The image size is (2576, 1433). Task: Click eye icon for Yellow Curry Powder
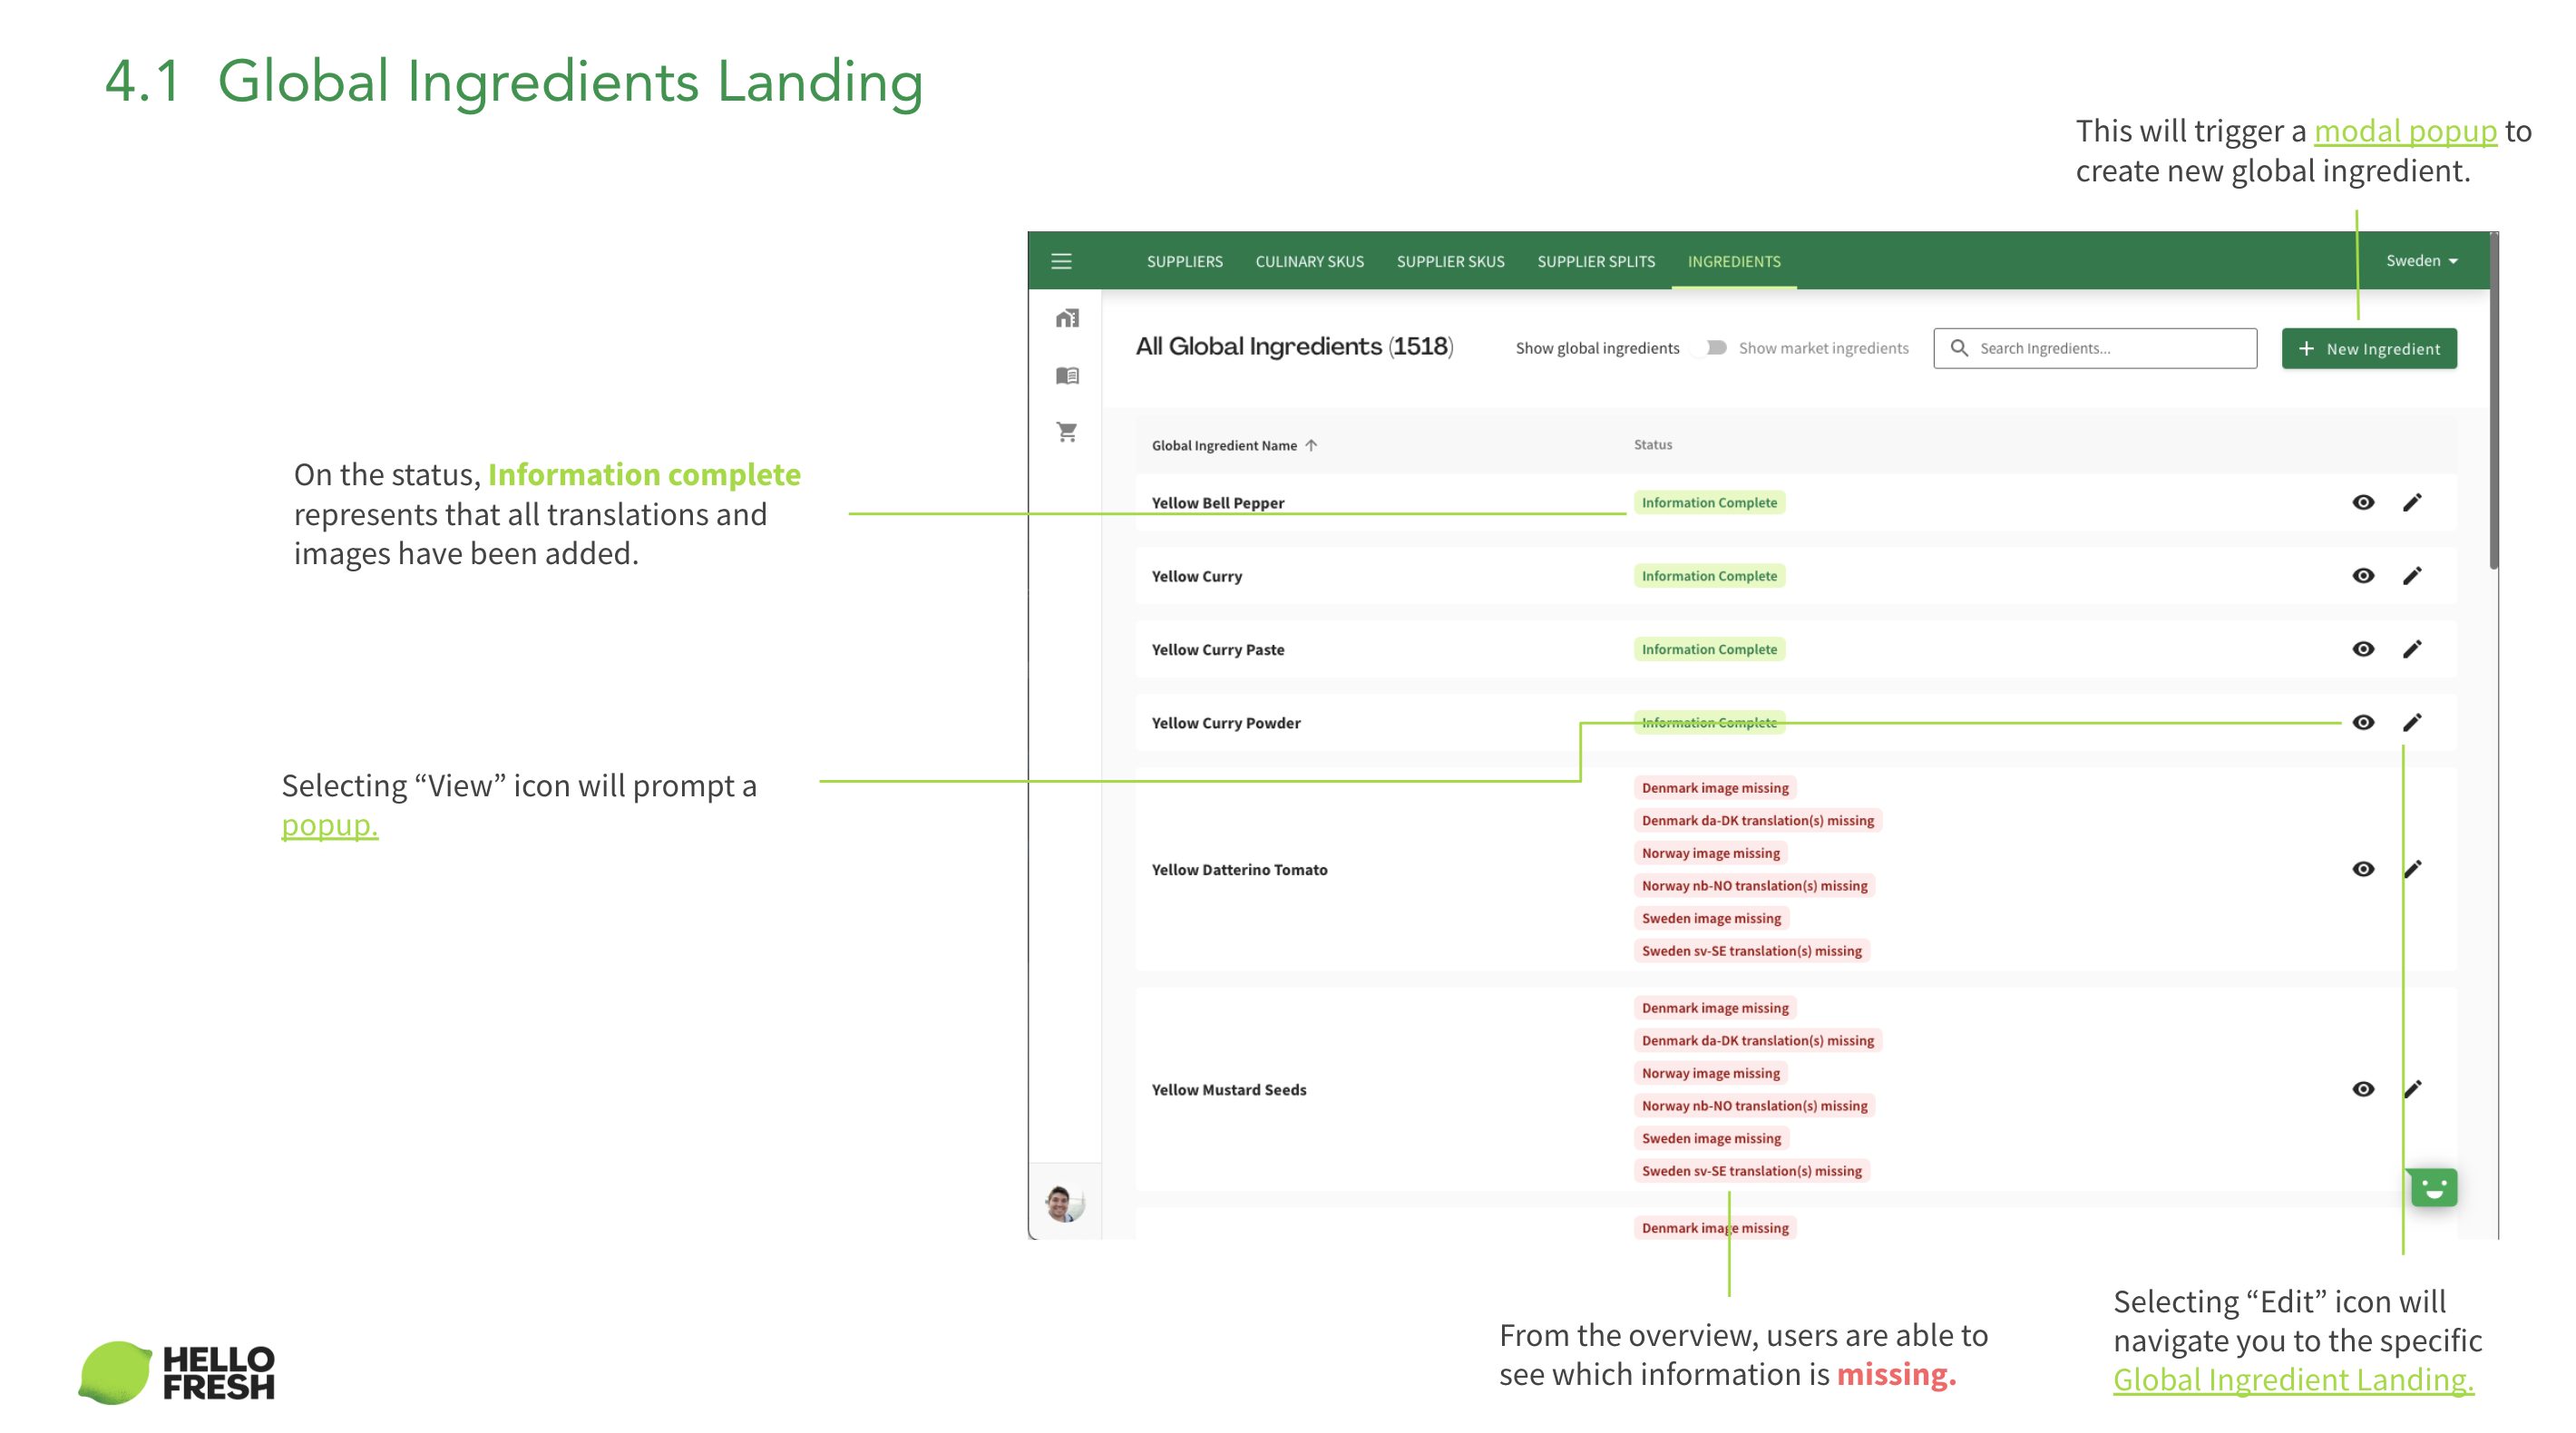[x=2362, y=722]
